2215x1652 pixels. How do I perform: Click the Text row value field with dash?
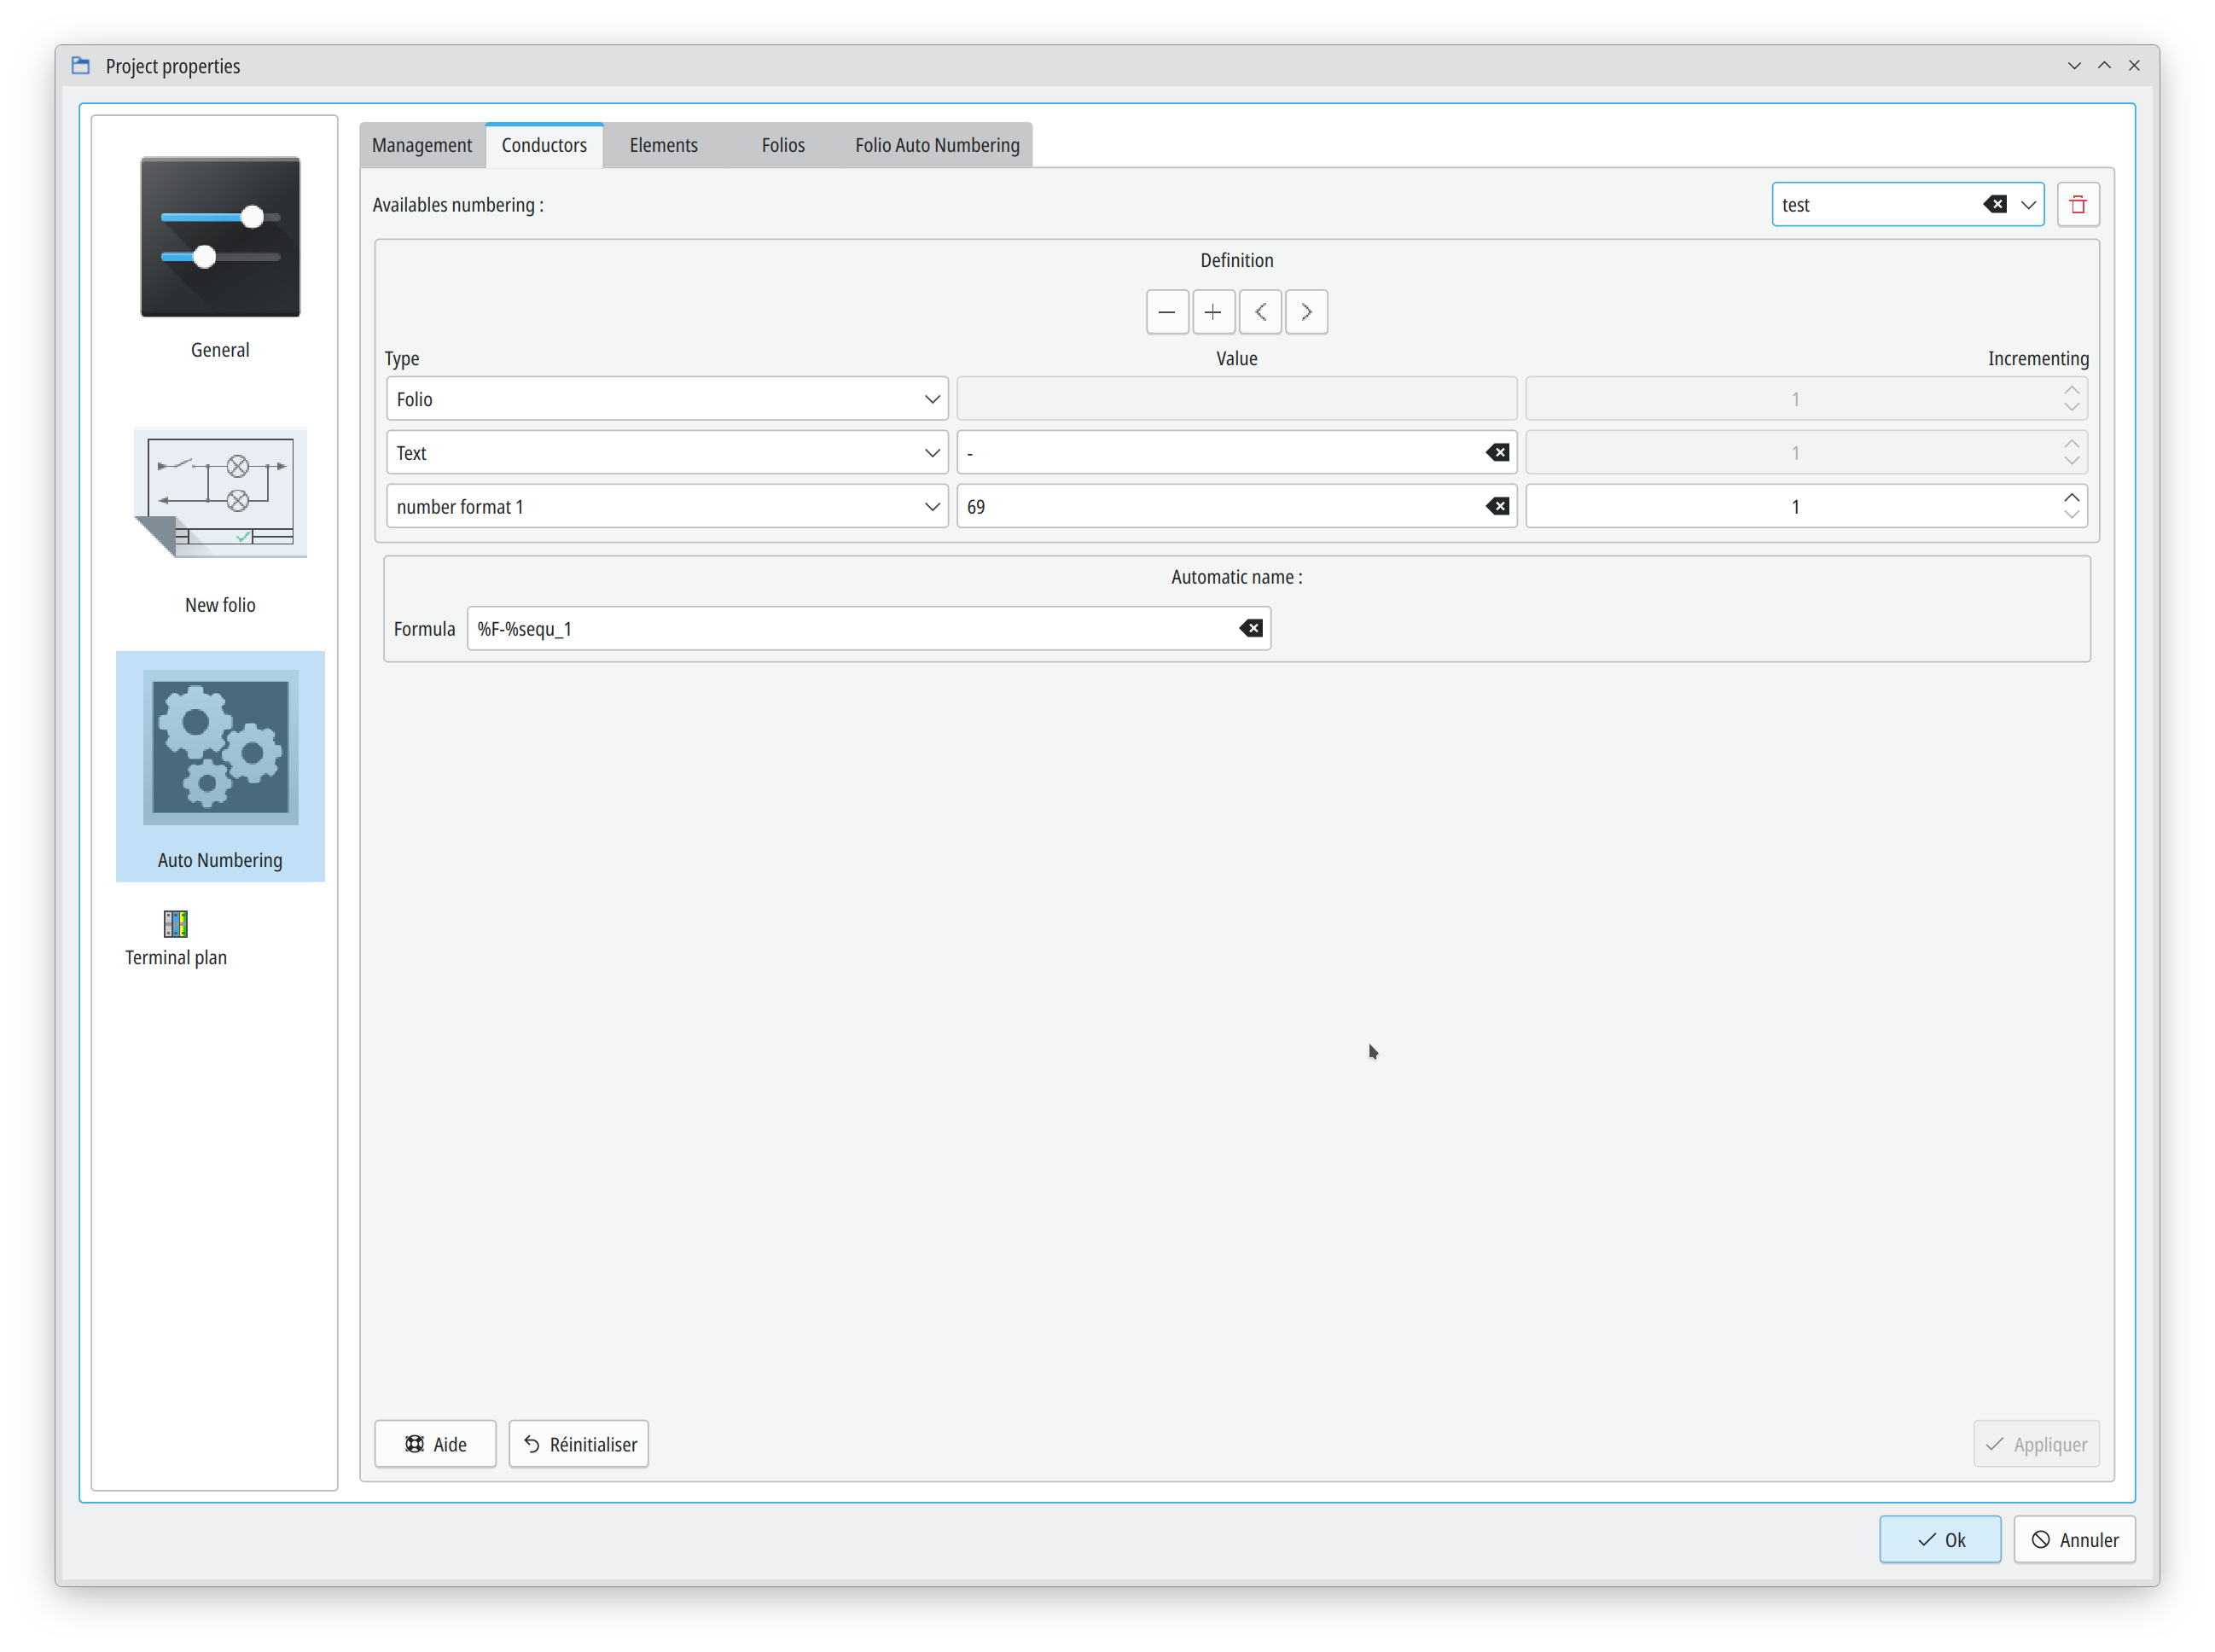click(1237, 453)
